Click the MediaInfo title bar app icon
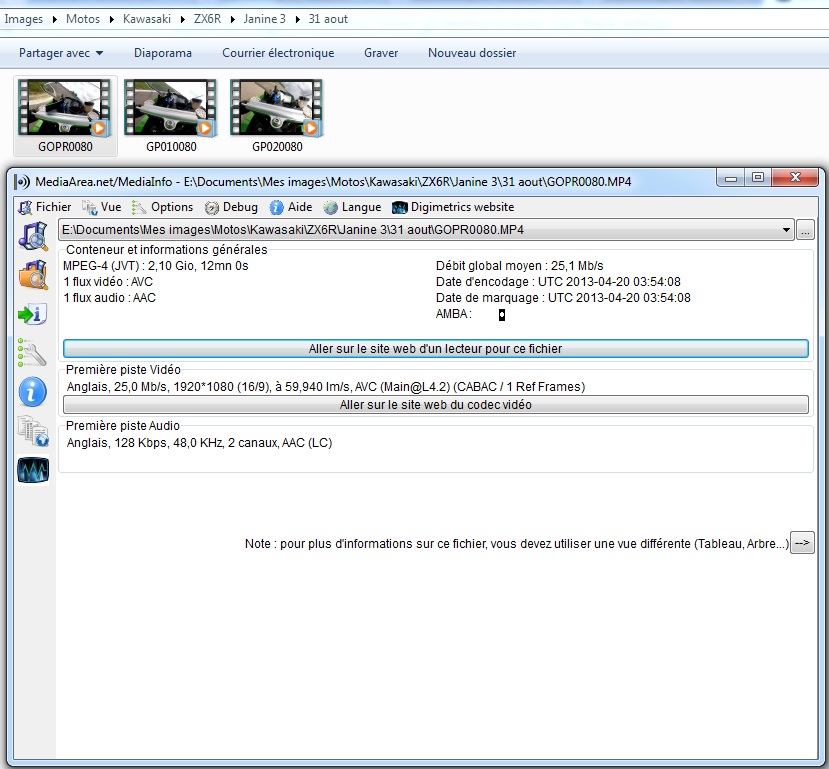Image resolution: width=829 pixels, height=769 pixels. (22, 181)
